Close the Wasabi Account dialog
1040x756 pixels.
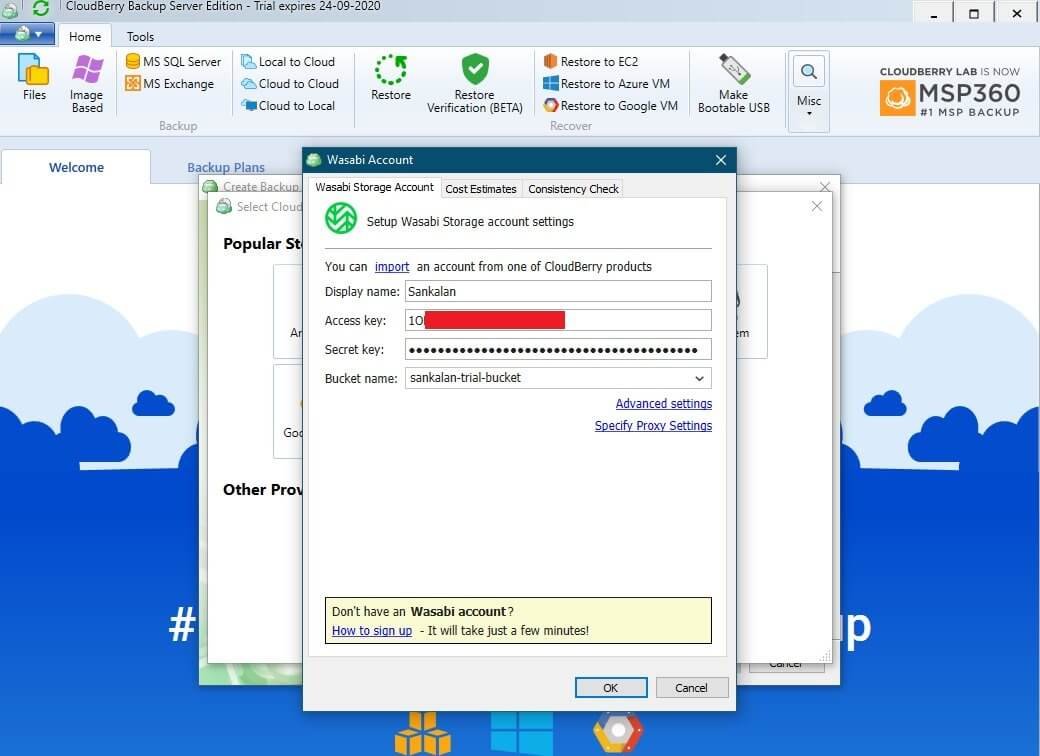pyautogui.click(x=721, y=160)
